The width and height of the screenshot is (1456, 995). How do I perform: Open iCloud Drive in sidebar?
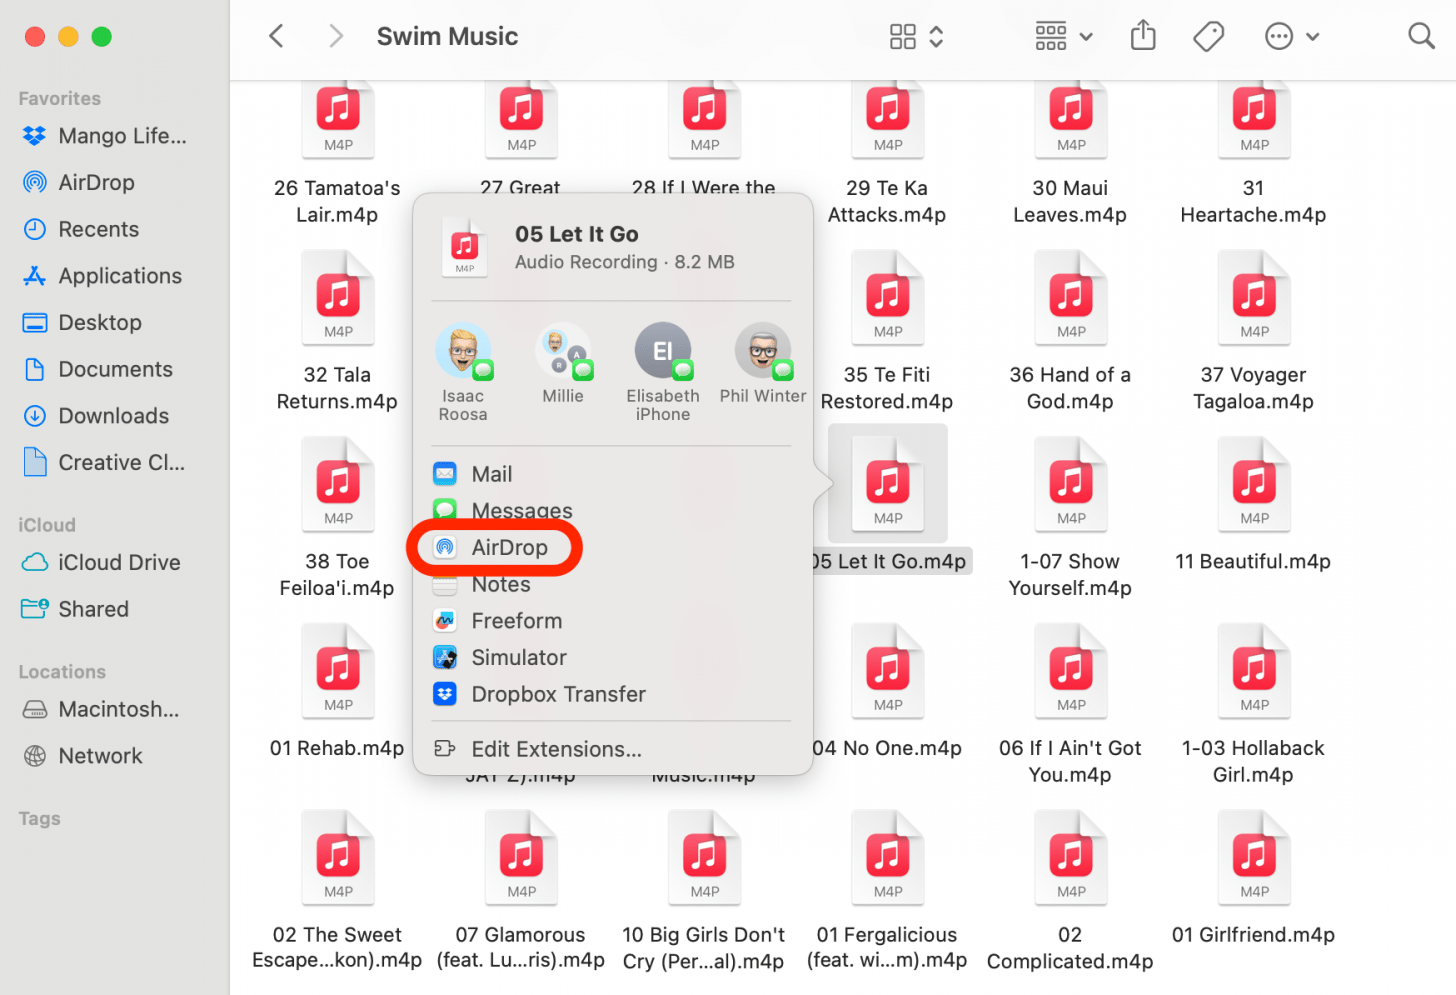[x=119, y=563]
